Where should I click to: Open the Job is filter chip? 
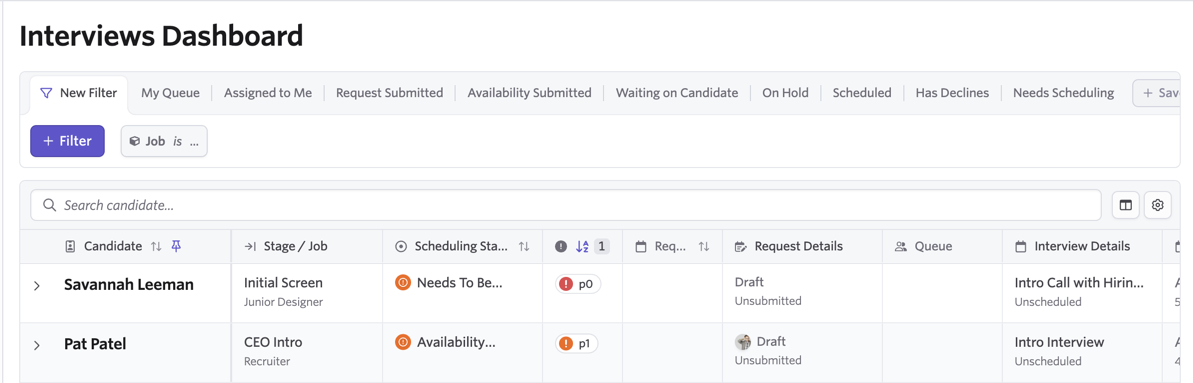pyautogui.click(x=164, y=141)
